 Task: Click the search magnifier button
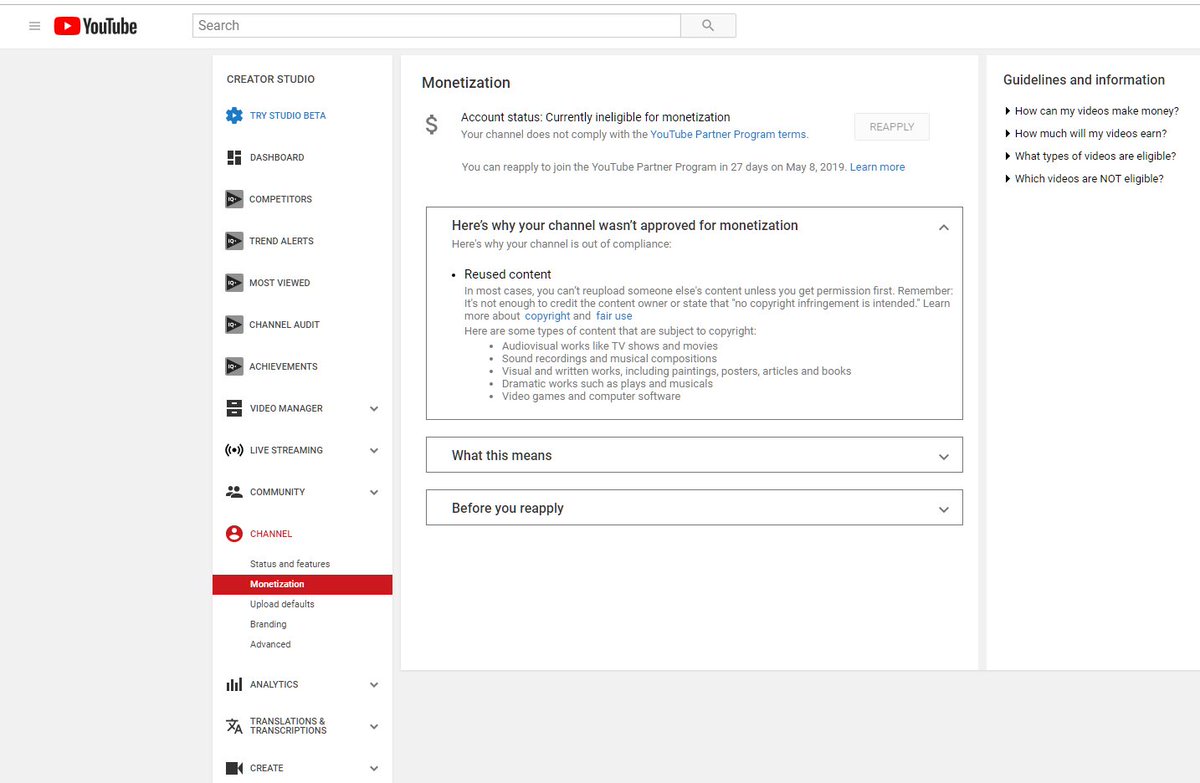[708, 26]
